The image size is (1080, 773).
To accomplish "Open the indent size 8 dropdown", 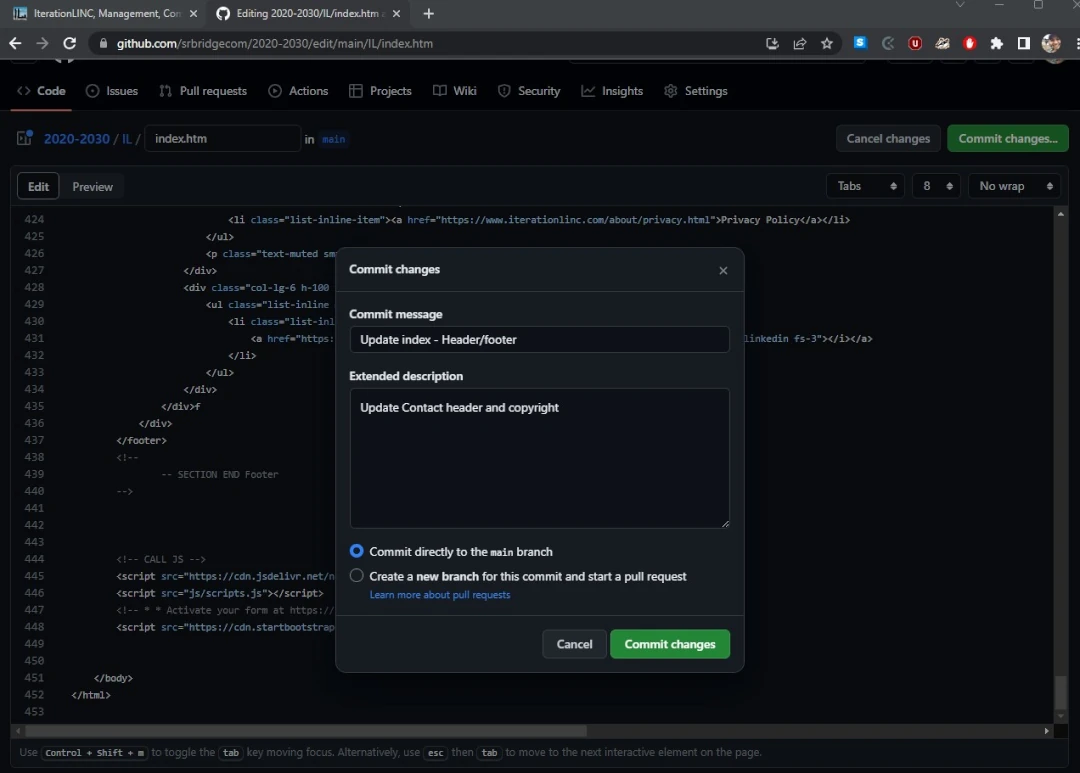I will coord(936,186).
